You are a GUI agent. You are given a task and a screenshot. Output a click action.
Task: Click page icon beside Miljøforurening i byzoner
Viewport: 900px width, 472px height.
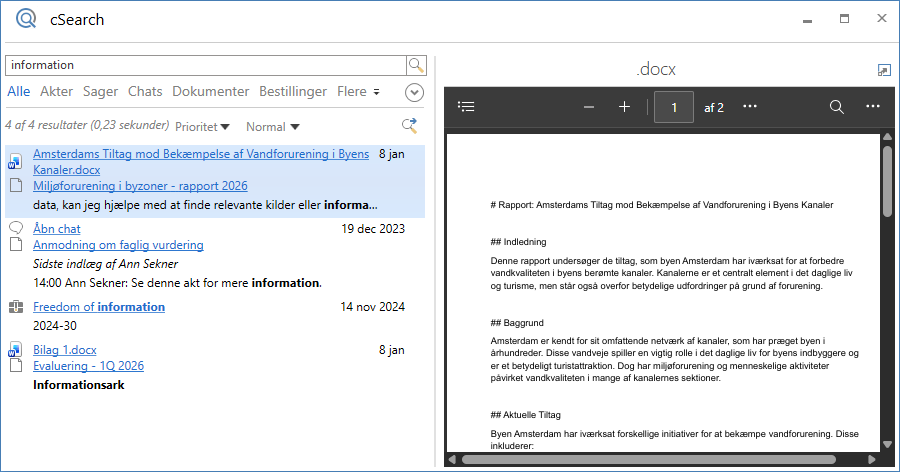click(16, 185)
